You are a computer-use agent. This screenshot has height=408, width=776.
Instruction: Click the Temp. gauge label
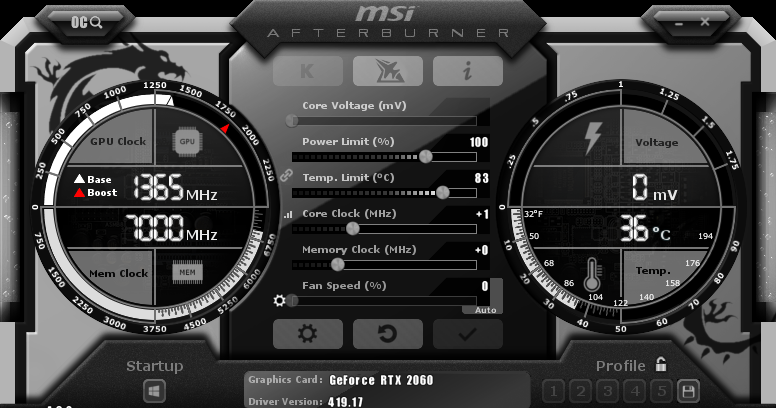coord(653,271)
